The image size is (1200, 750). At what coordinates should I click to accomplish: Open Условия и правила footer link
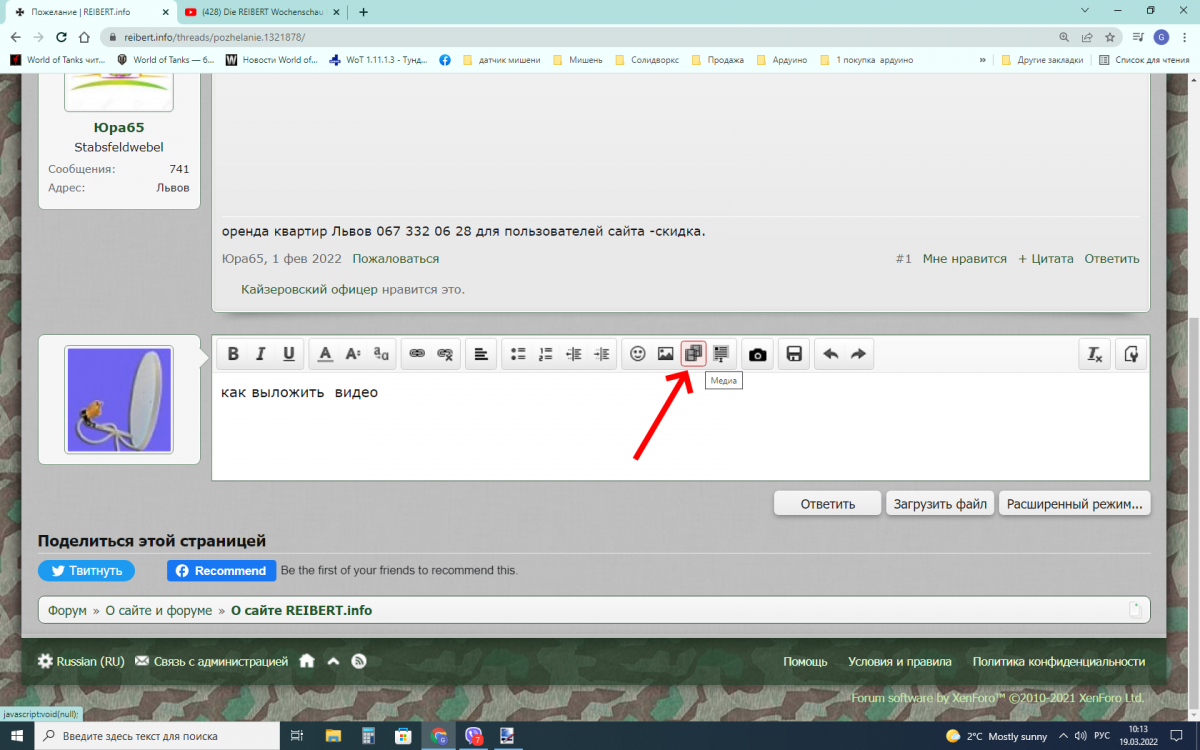point(900,661)
